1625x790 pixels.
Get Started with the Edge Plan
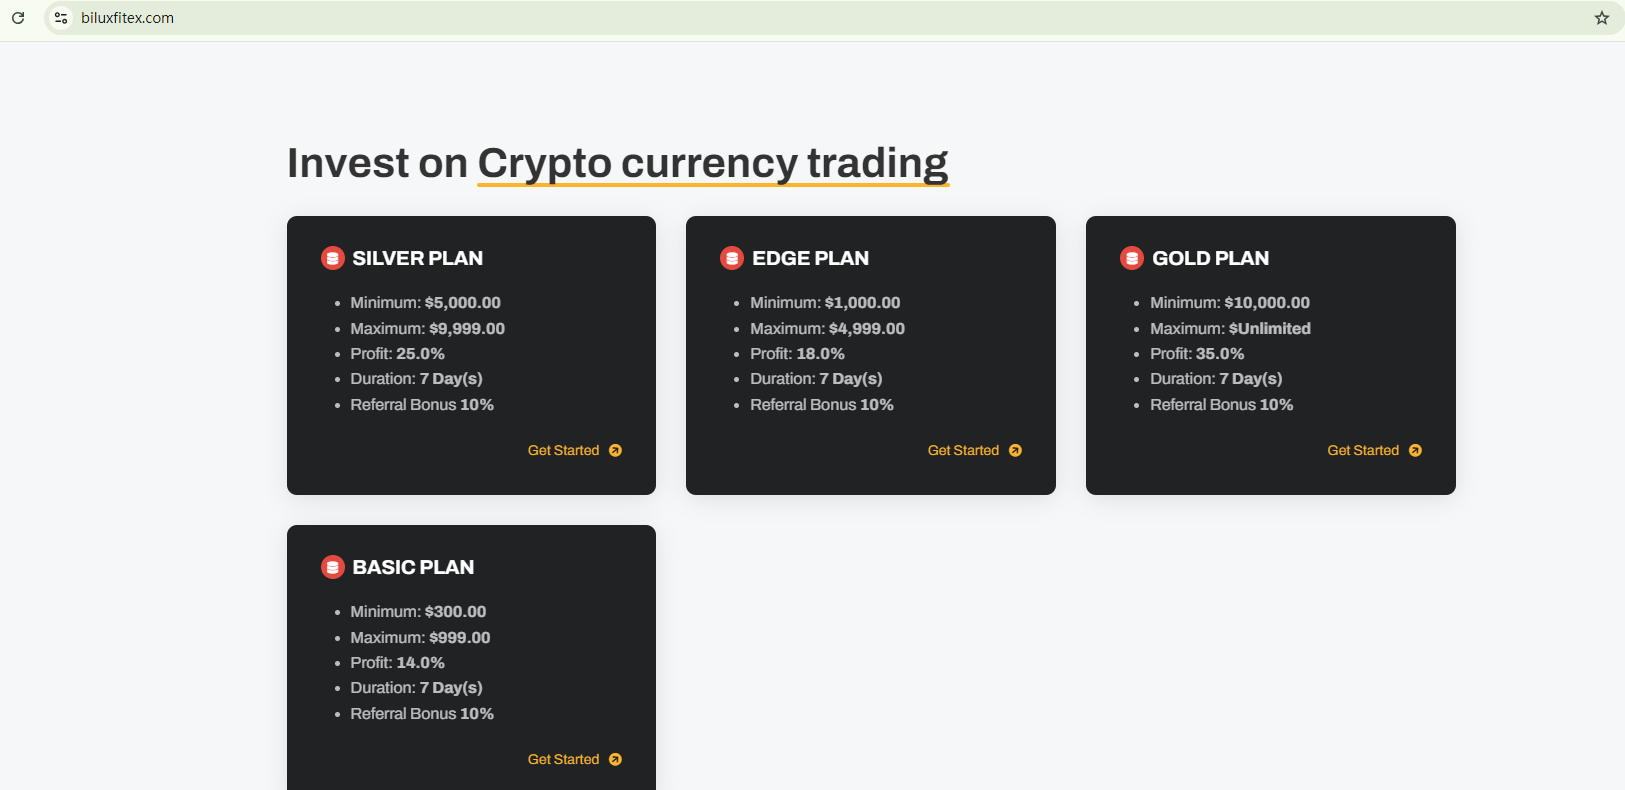(x=963, y=451)
